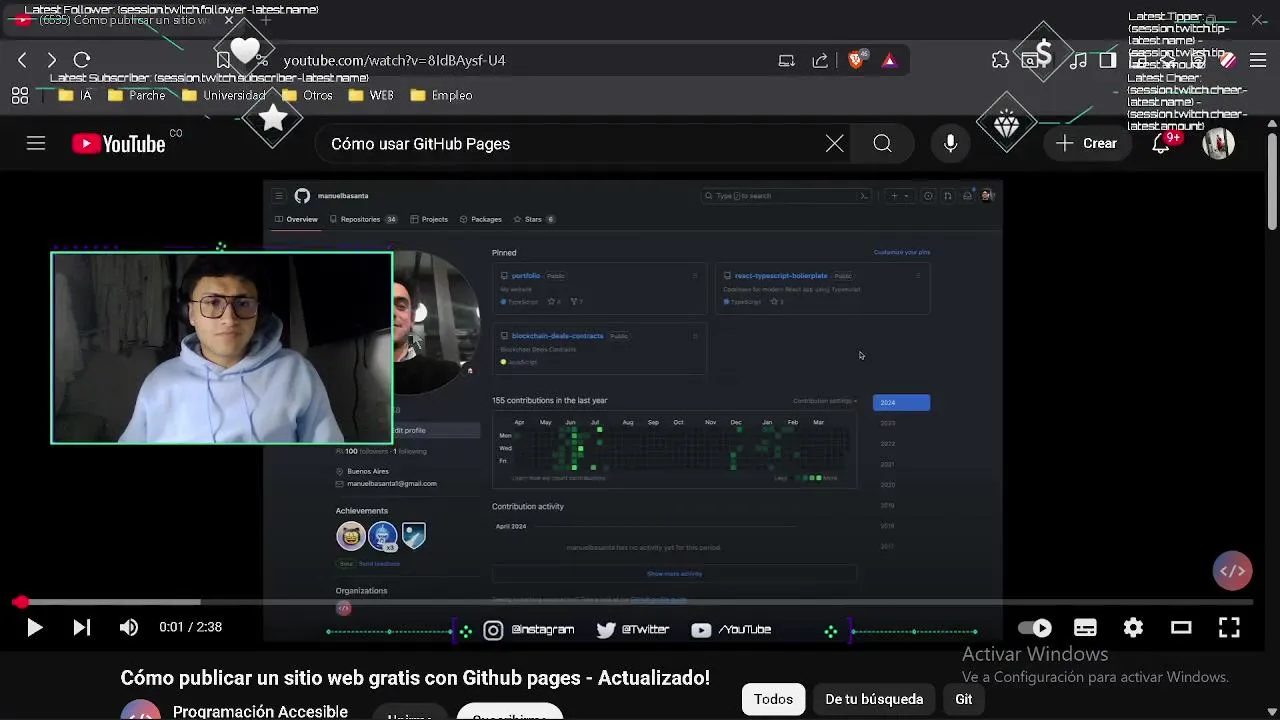Open the player settings gear
1280x720 pixels.
click(1133, 628)
